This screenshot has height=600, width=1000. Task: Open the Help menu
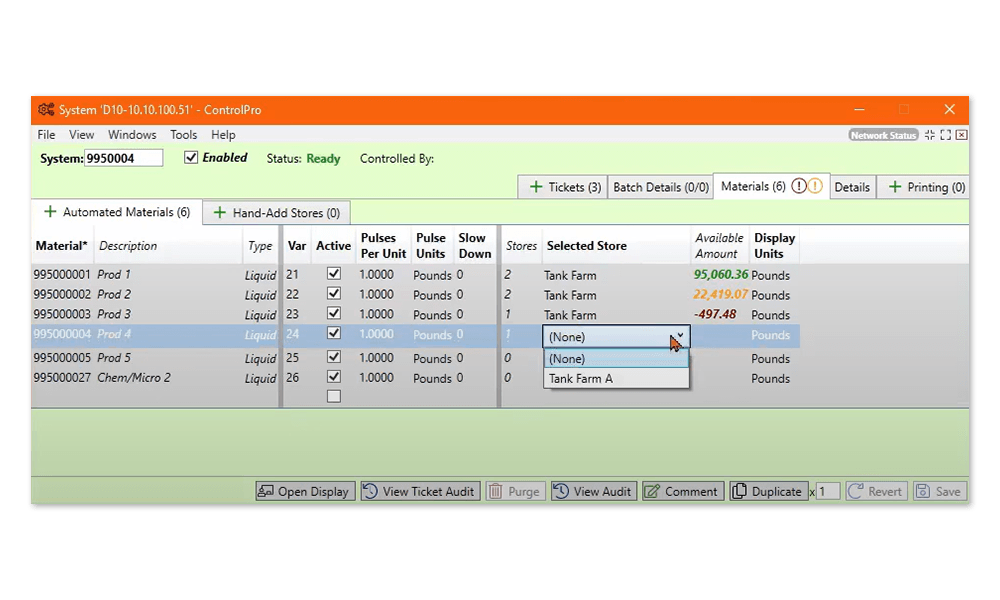223,135
